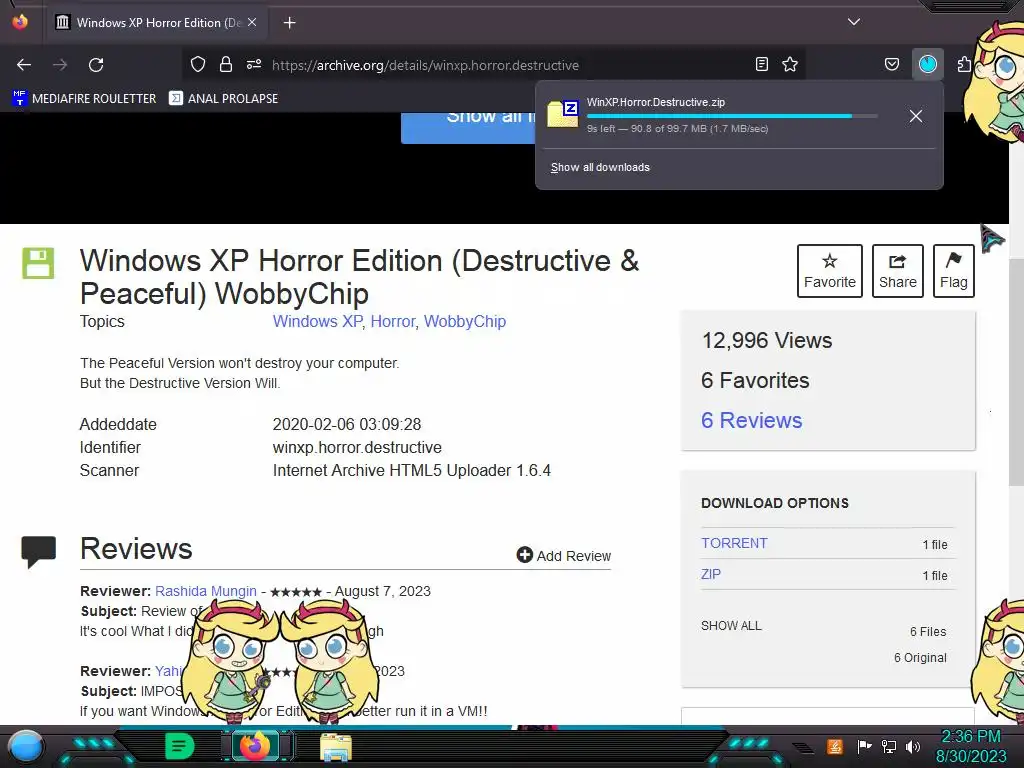Open tracking protection shield icon
This screenshot has height=768, width=1024.
198,64
